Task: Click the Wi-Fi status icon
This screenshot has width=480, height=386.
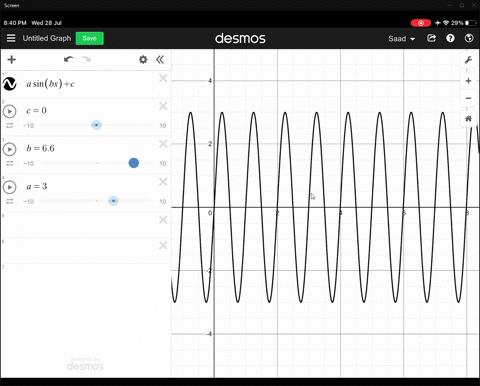Action: (446, 23)
